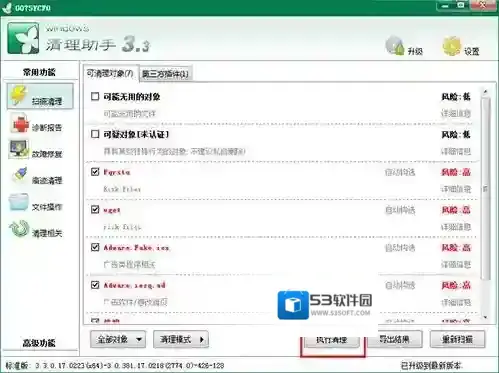Select the 高级功能 section header
This screenshot has height=373, width=499.
[x=39, y=343]
